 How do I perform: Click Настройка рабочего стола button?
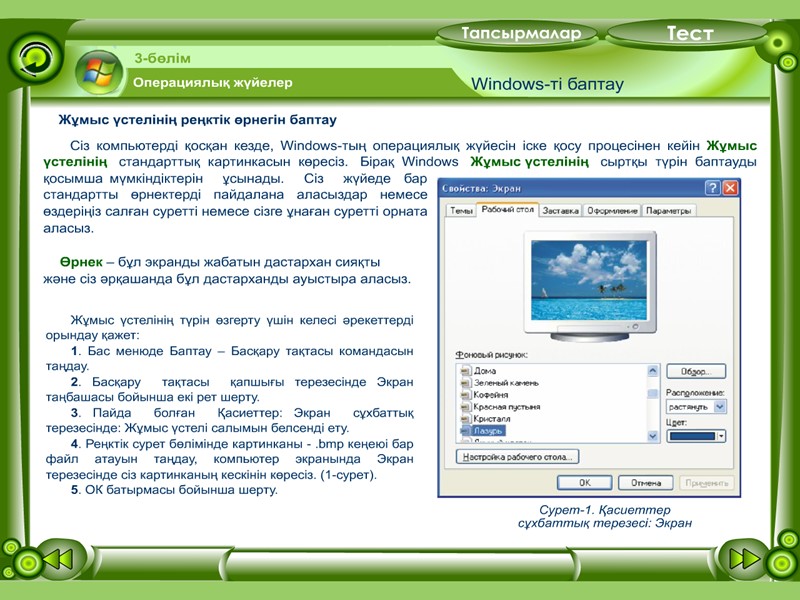pyautogui.click(x=517, y=457)
